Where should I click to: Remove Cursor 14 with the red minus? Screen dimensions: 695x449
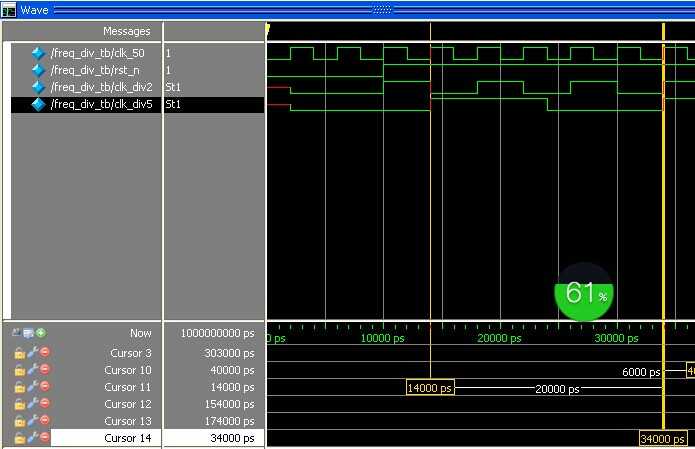44,437
